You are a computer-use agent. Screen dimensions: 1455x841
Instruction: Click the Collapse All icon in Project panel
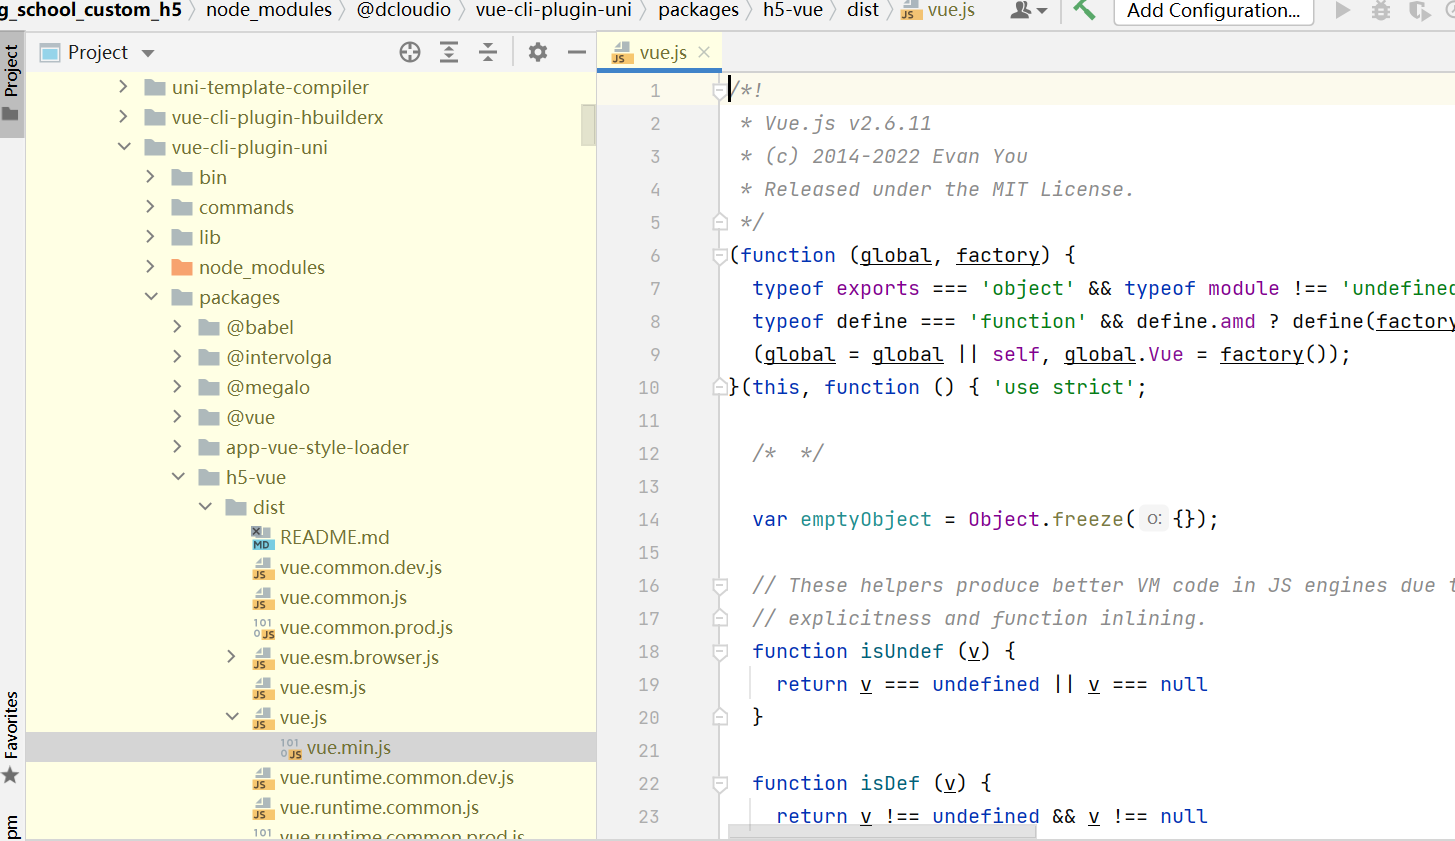(488, 52)
